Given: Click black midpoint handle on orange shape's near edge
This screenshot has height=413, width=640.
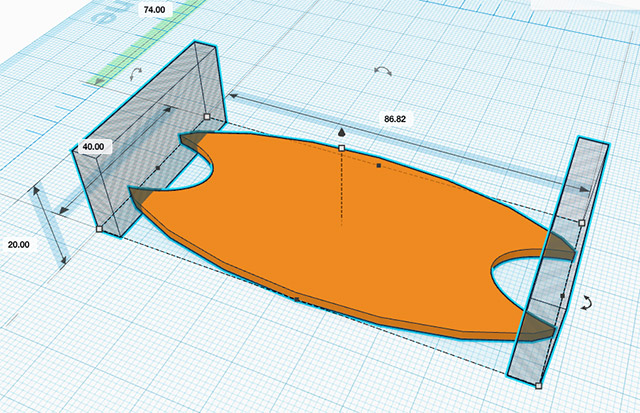Looking at the screenshot, I should [x=297, y=298].
